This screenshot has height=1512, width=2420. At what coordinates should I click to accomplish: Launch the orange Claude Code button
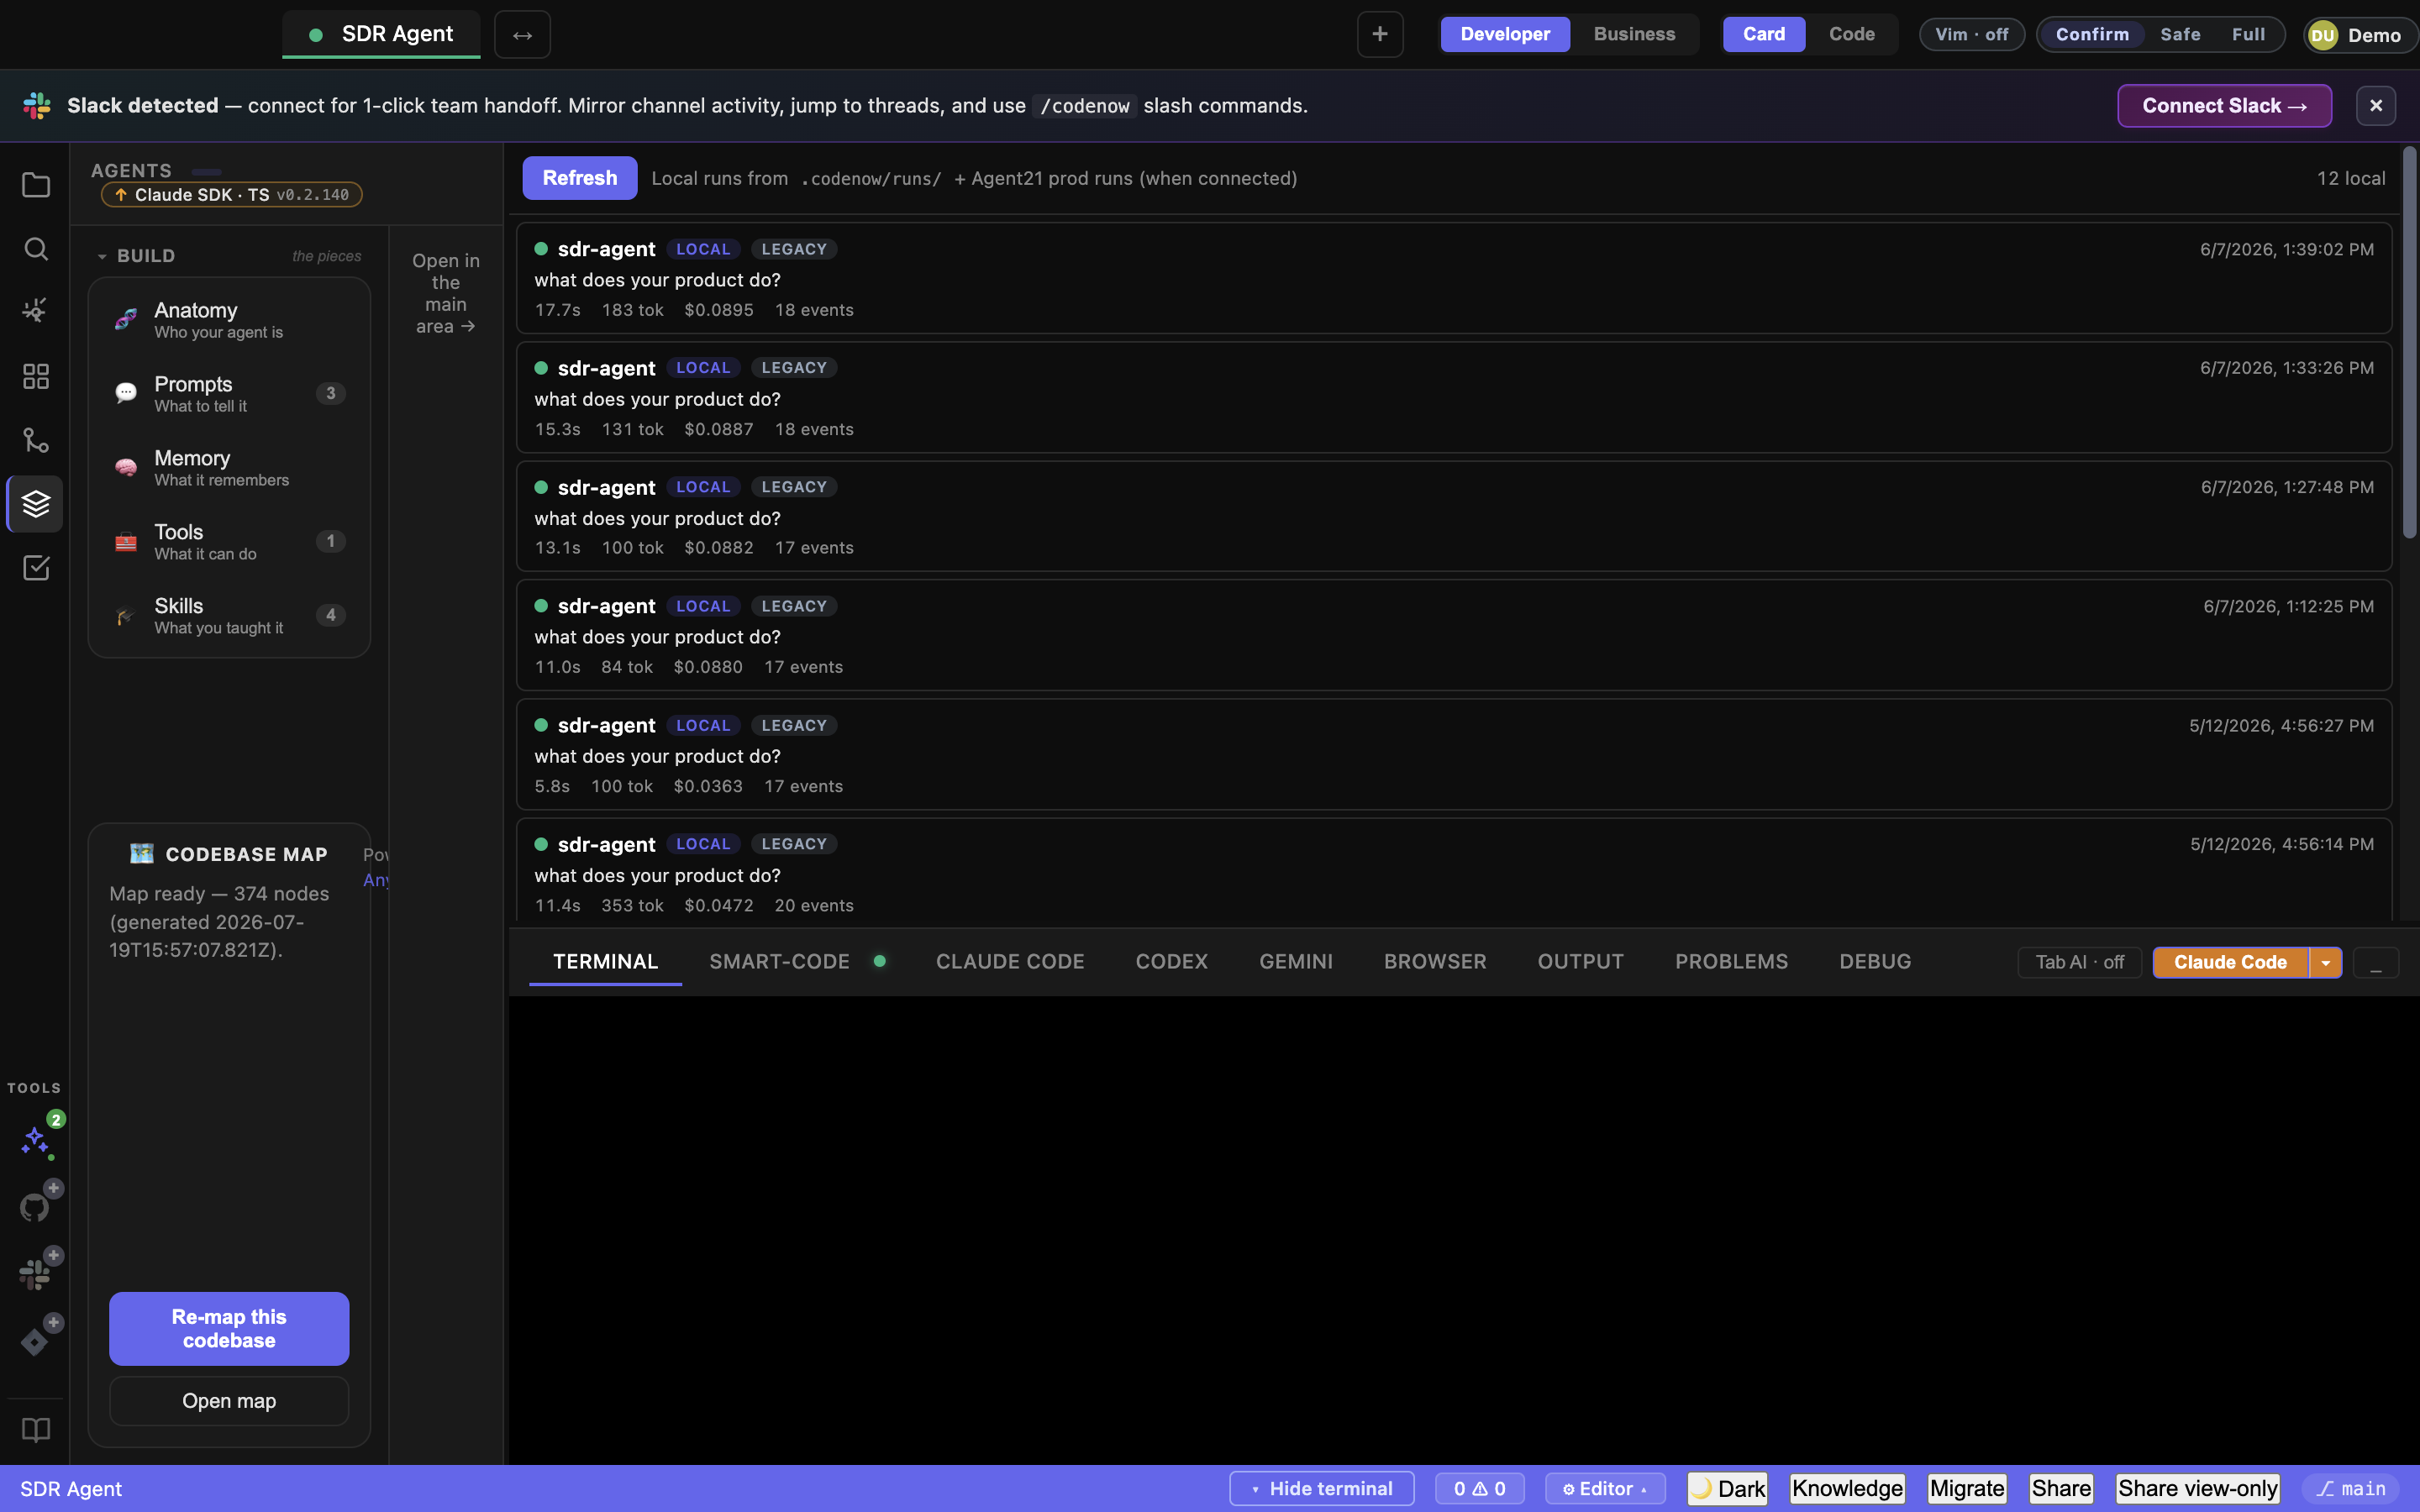tap(2230, 962)
